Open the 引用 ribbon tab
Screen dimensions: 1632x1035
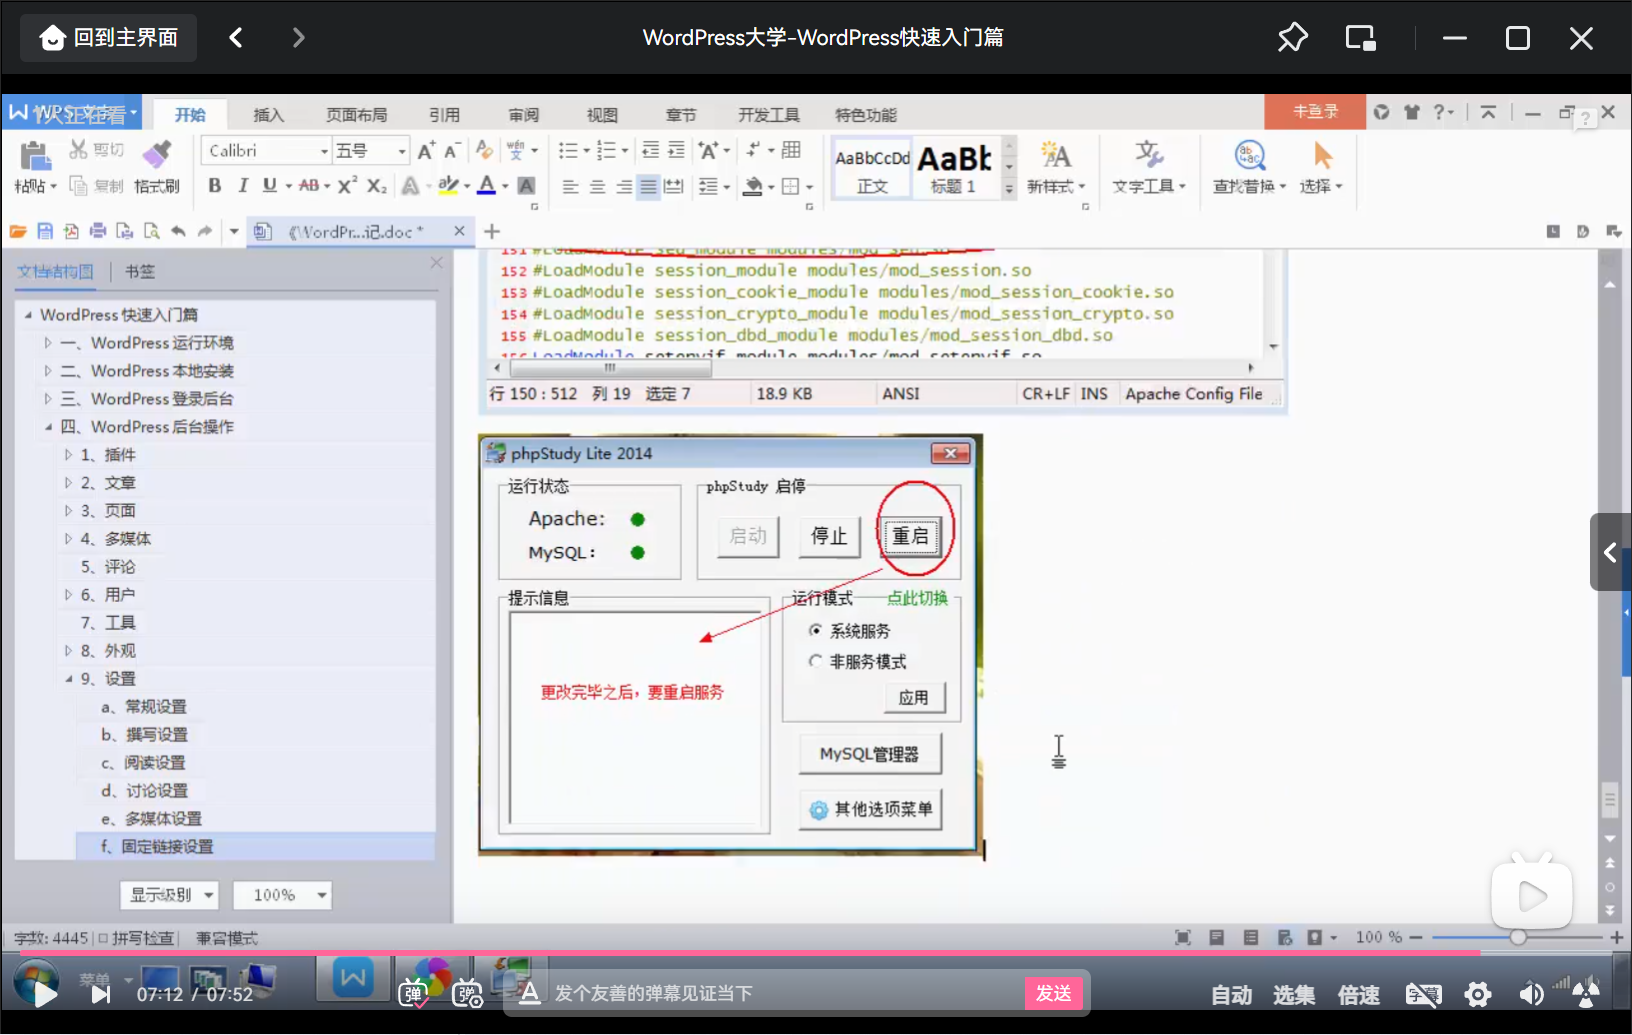pos(445,115)
